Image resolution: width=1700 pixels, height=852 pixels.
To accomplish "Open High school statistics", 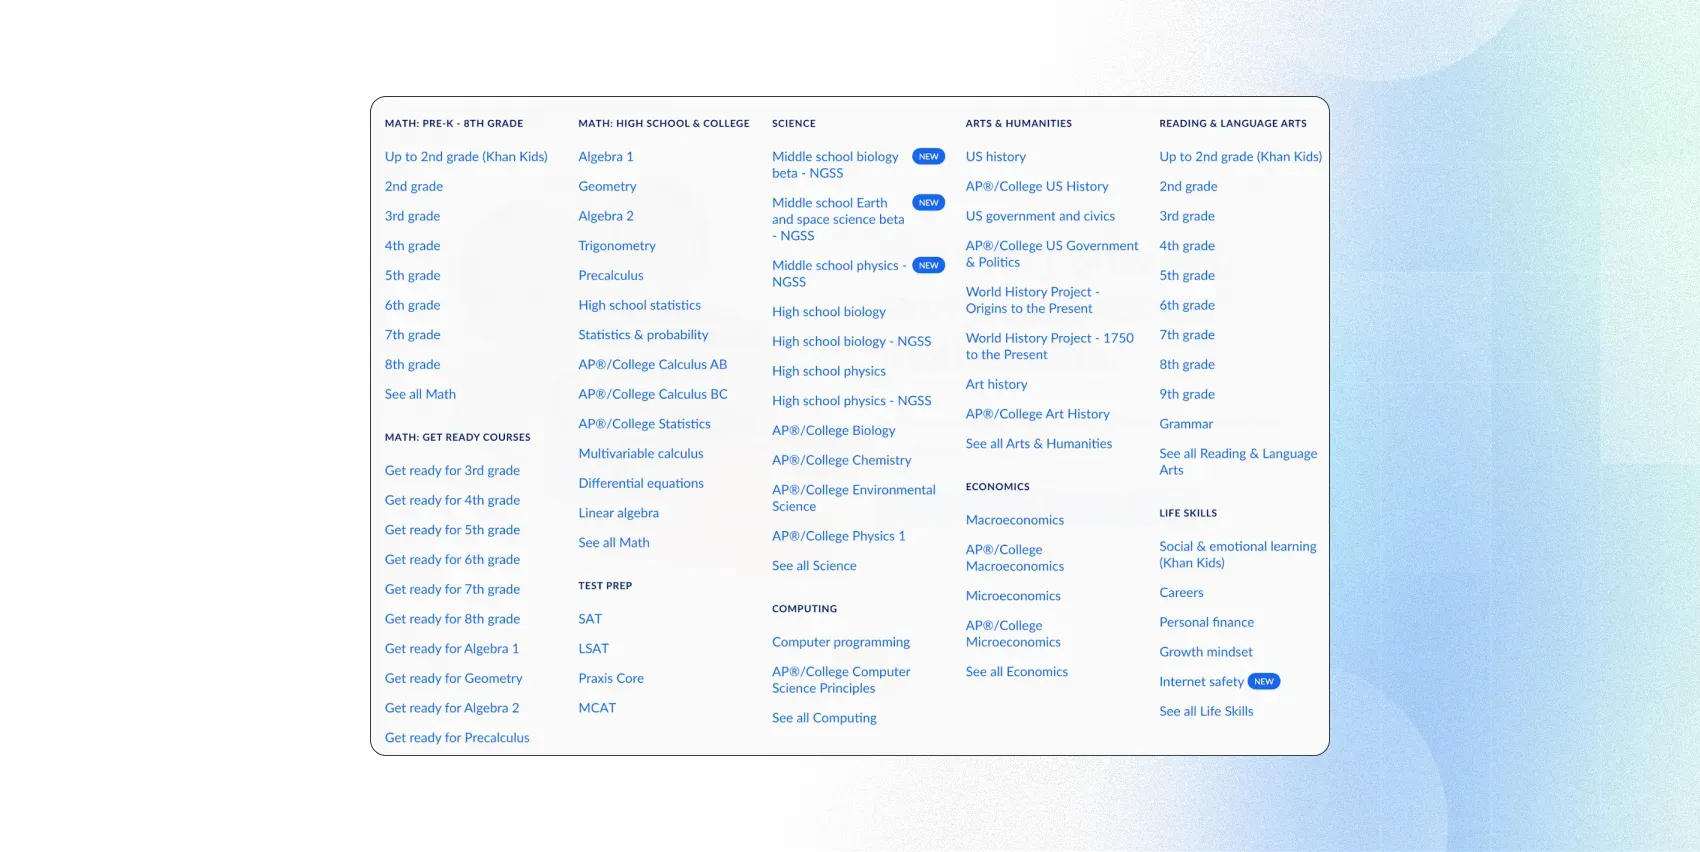I will point(639,306).
